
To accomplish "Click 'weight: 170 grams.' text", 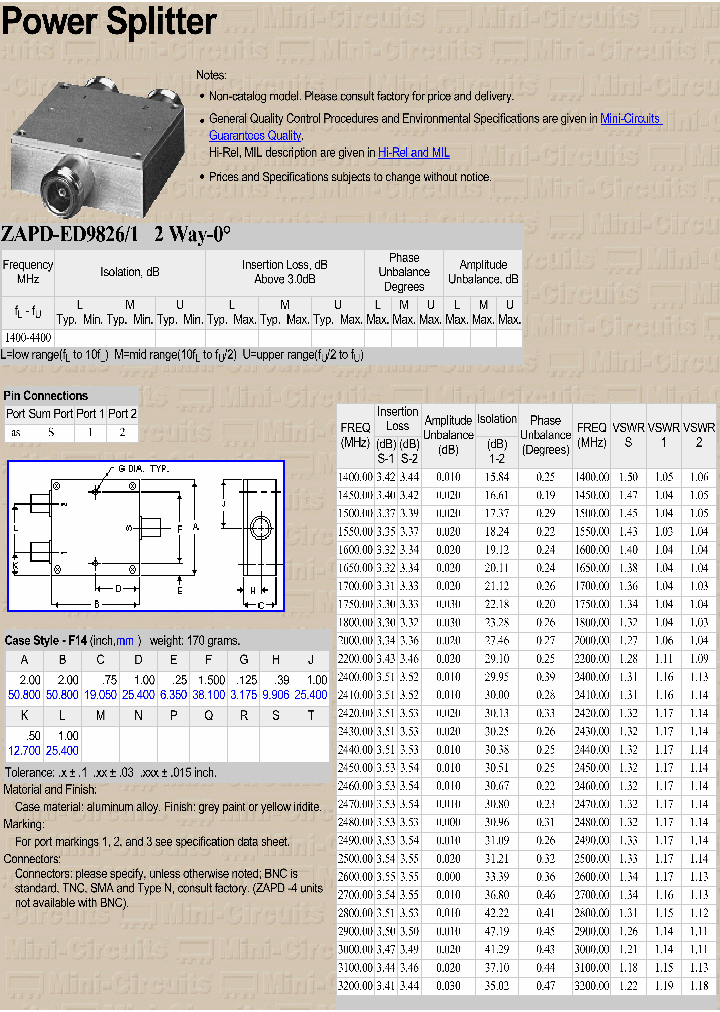I will [x=195, y=641].
